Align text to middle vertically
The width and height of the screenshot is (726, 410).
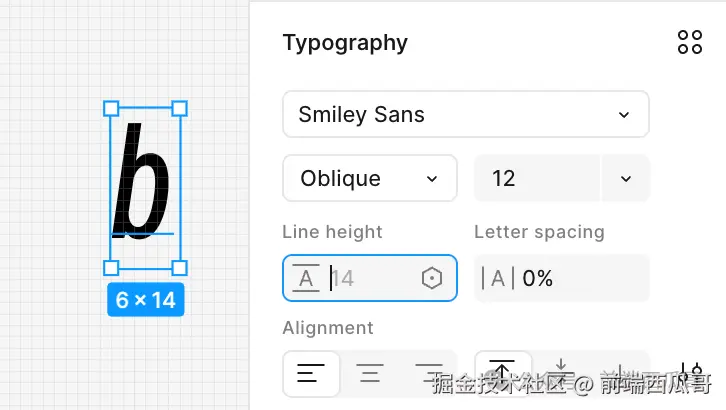561,372
